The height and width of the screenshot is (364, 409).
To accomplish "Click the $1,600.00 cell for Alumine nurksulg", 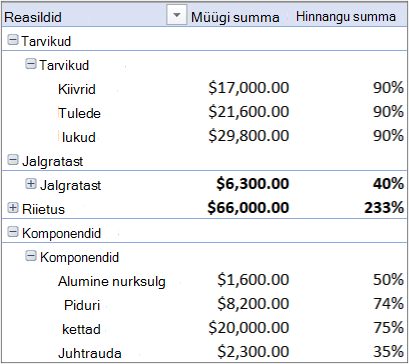I will 253,280.
